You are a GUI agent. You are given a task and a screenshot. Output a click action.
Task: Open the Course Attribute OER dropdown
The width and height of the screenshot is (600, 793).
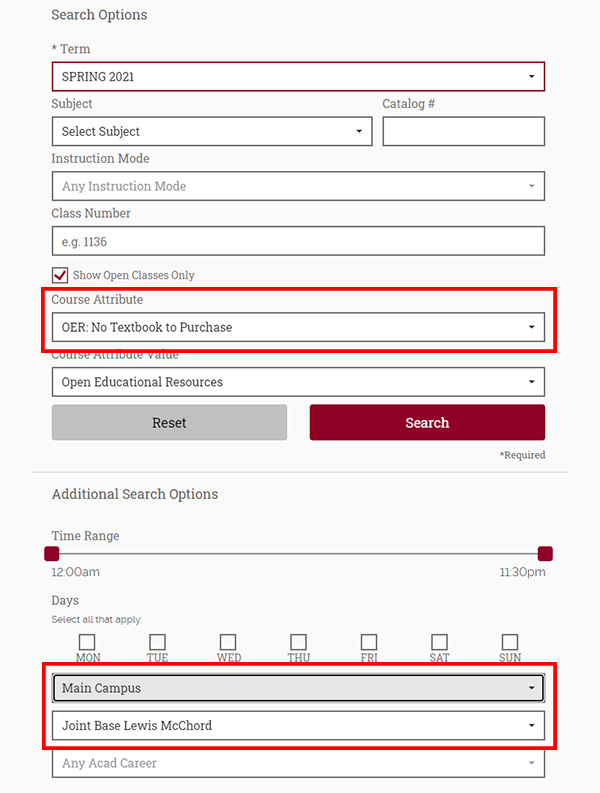298,327
